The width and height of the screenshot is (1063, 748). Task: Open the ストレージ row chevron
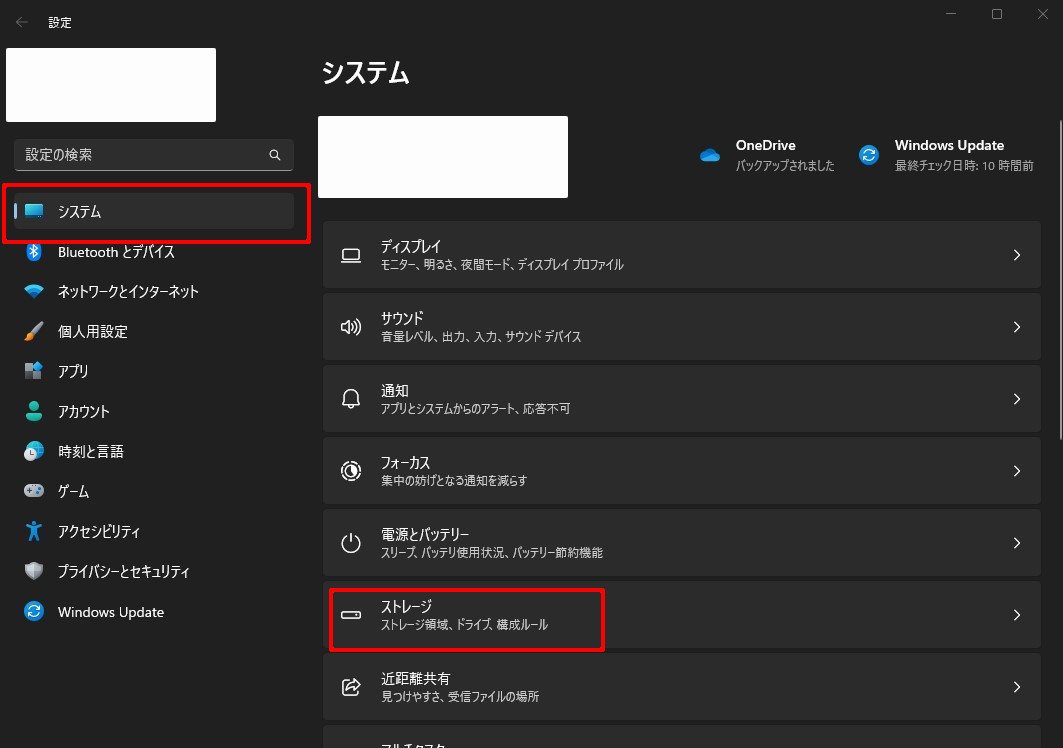1016,615
